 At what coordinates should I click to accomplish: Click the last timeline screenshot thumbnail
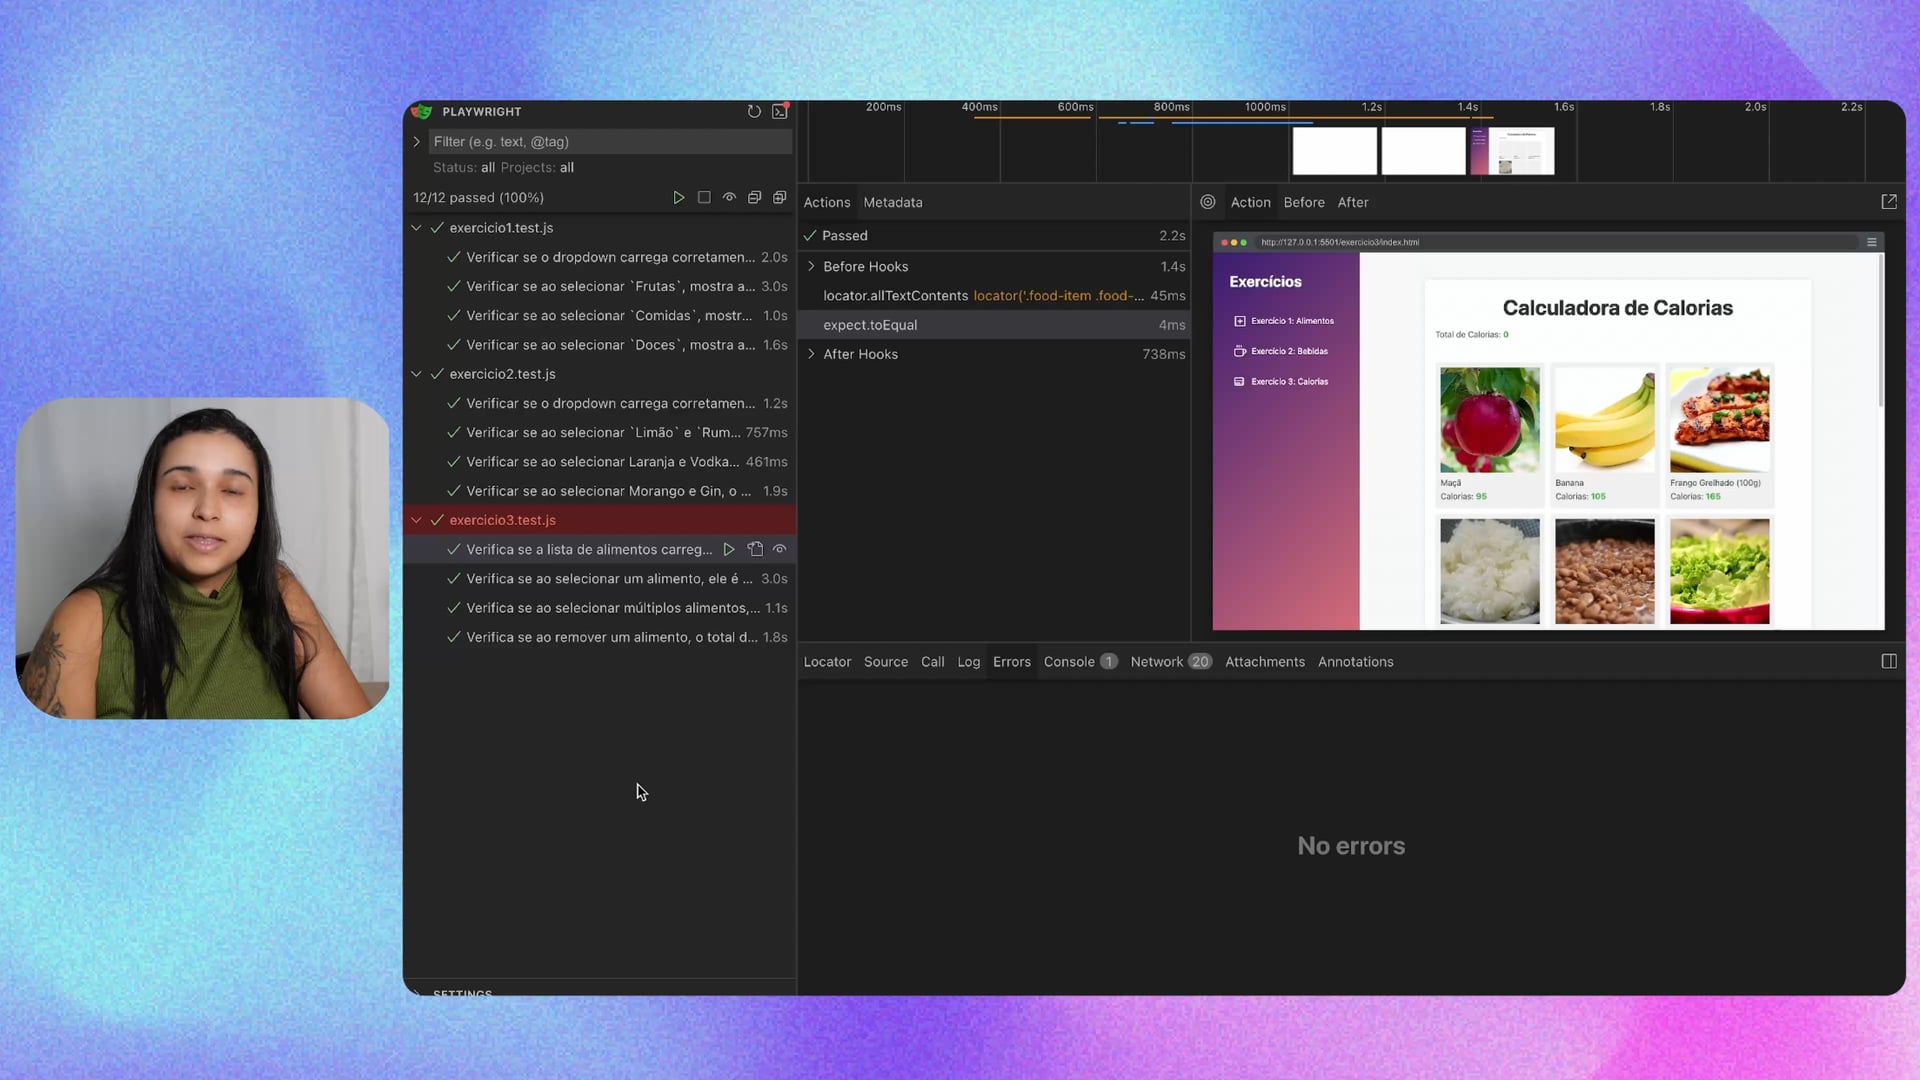click(1513, 151)
